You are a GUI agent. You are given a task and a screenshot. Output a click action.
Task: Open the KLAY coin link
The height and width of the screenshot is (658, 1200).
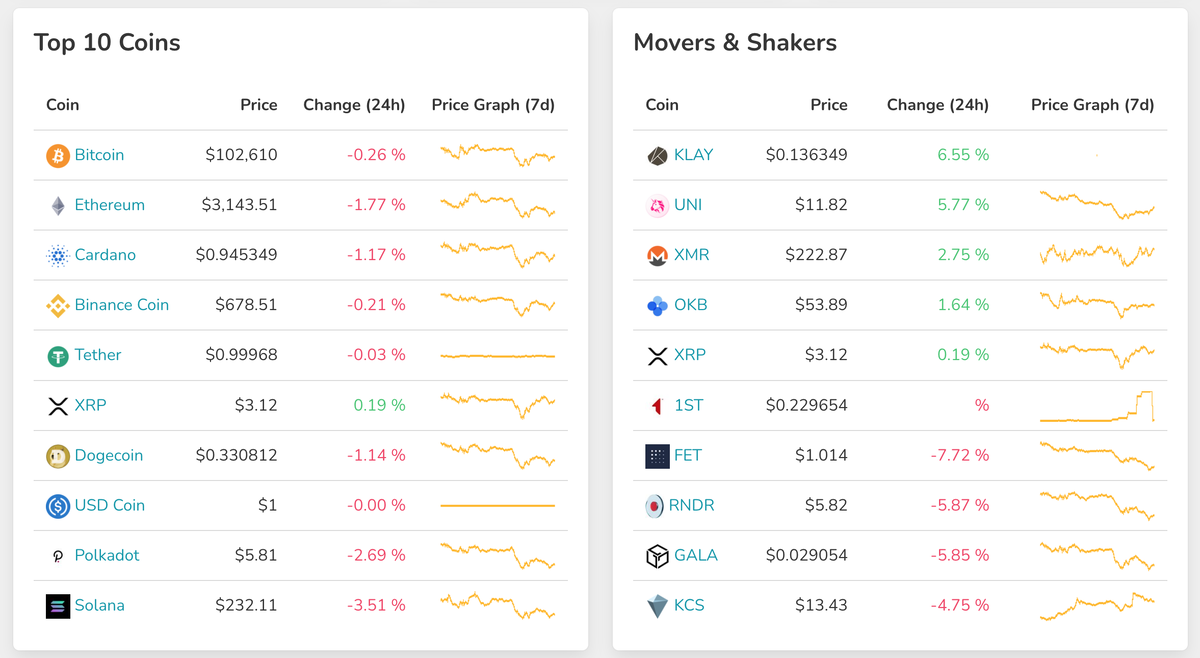[694, 155]
